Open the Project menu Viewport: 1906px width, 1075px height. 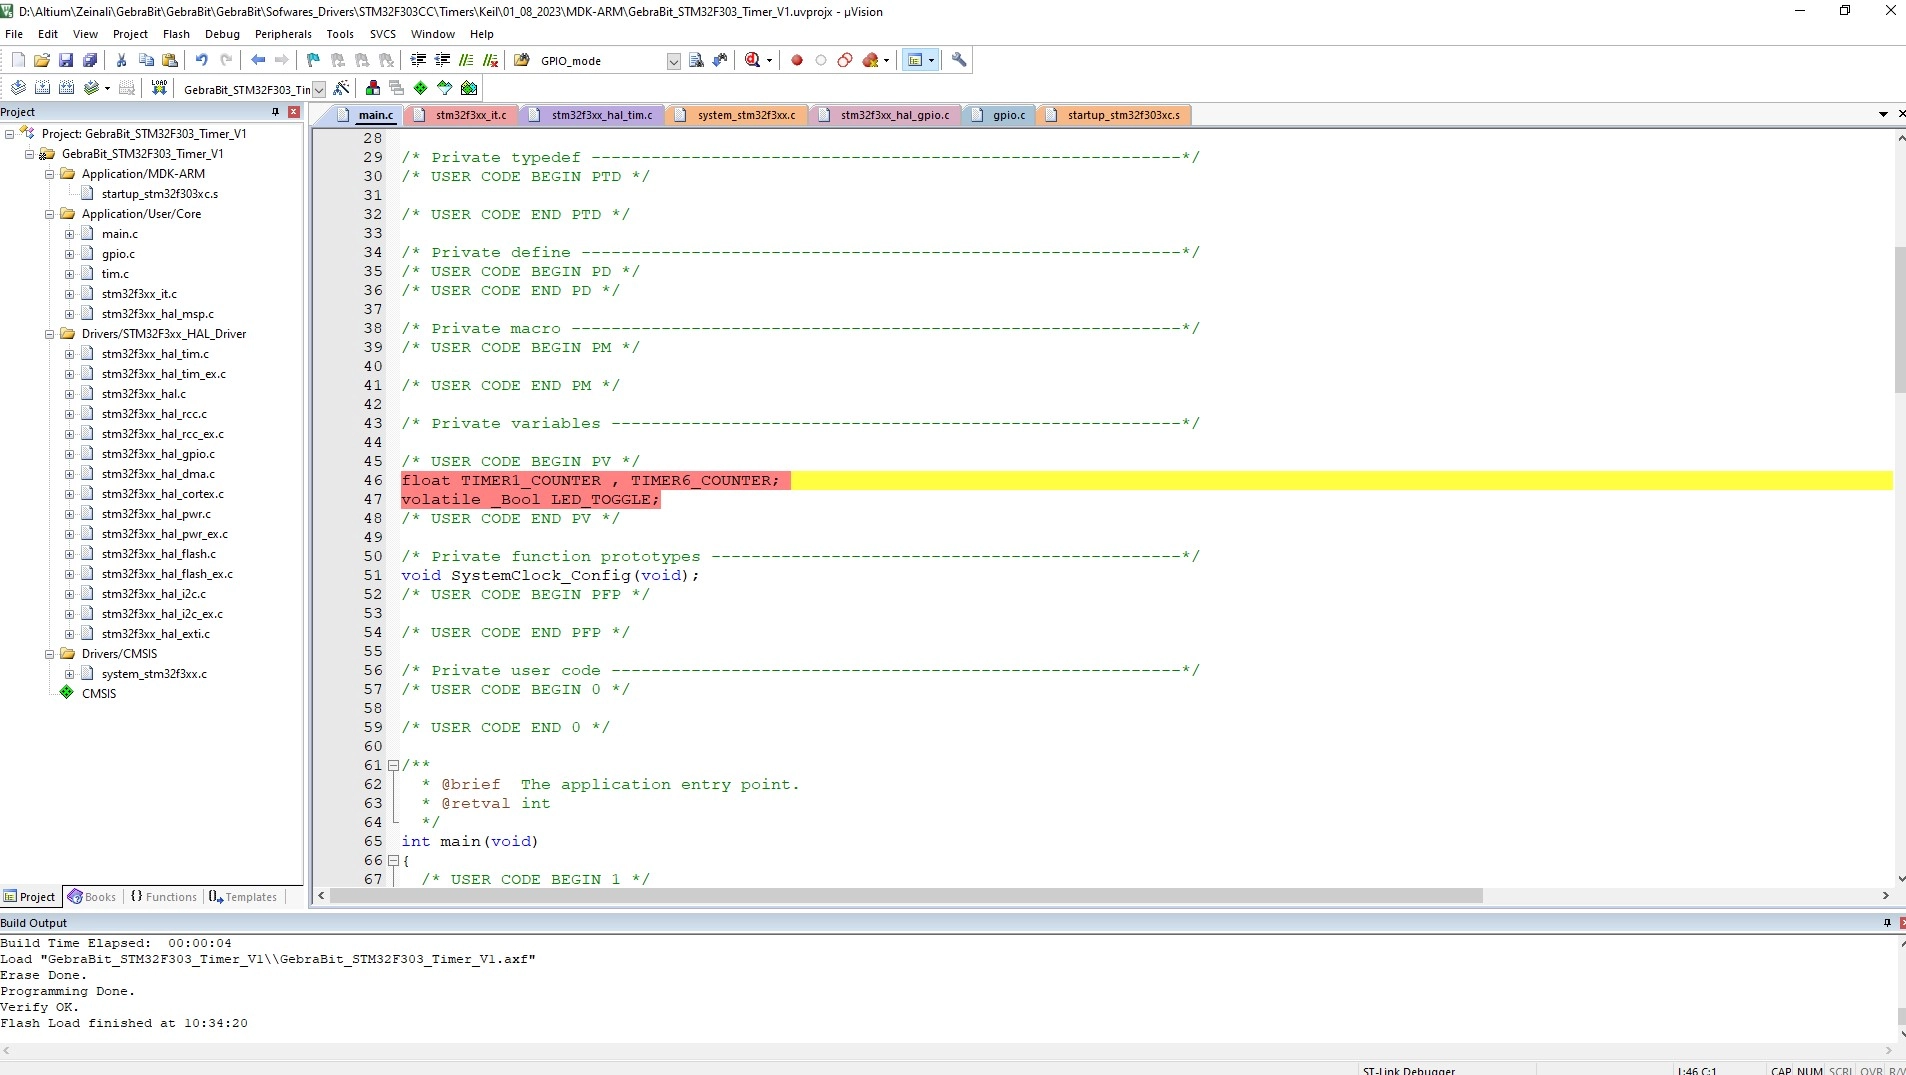(130, 34)
